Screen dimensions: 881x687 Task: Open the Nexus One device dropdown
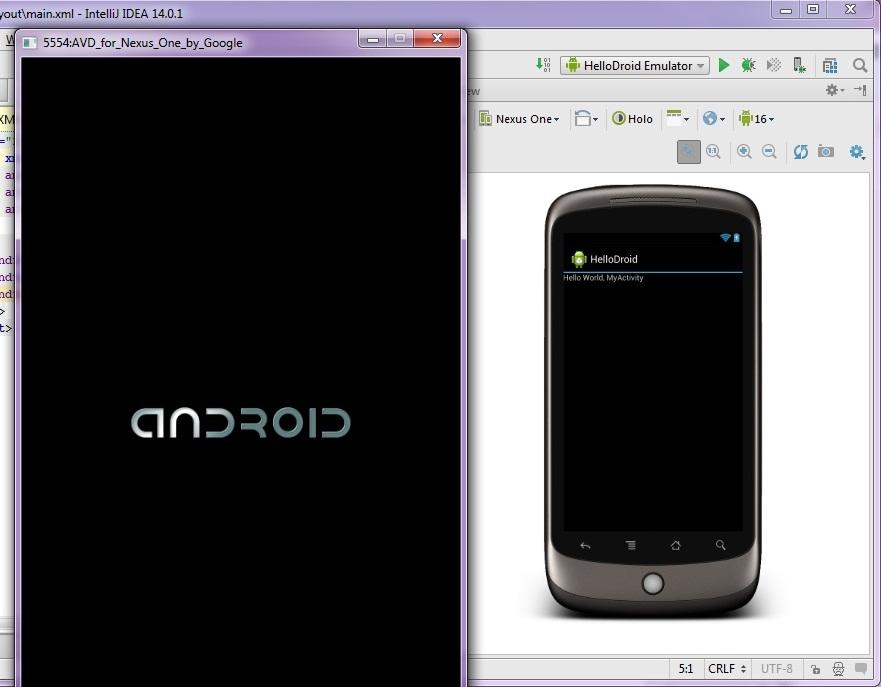(x=519, y=119)
